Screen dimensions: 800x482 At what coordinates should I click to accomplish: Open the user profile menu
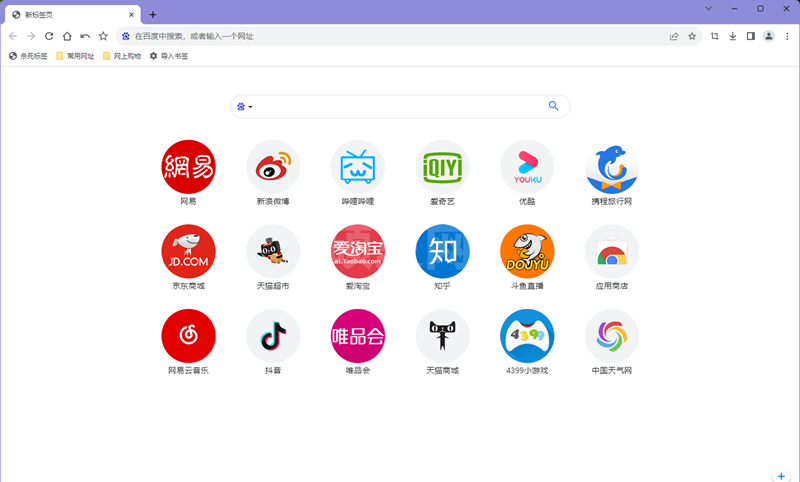769,36
